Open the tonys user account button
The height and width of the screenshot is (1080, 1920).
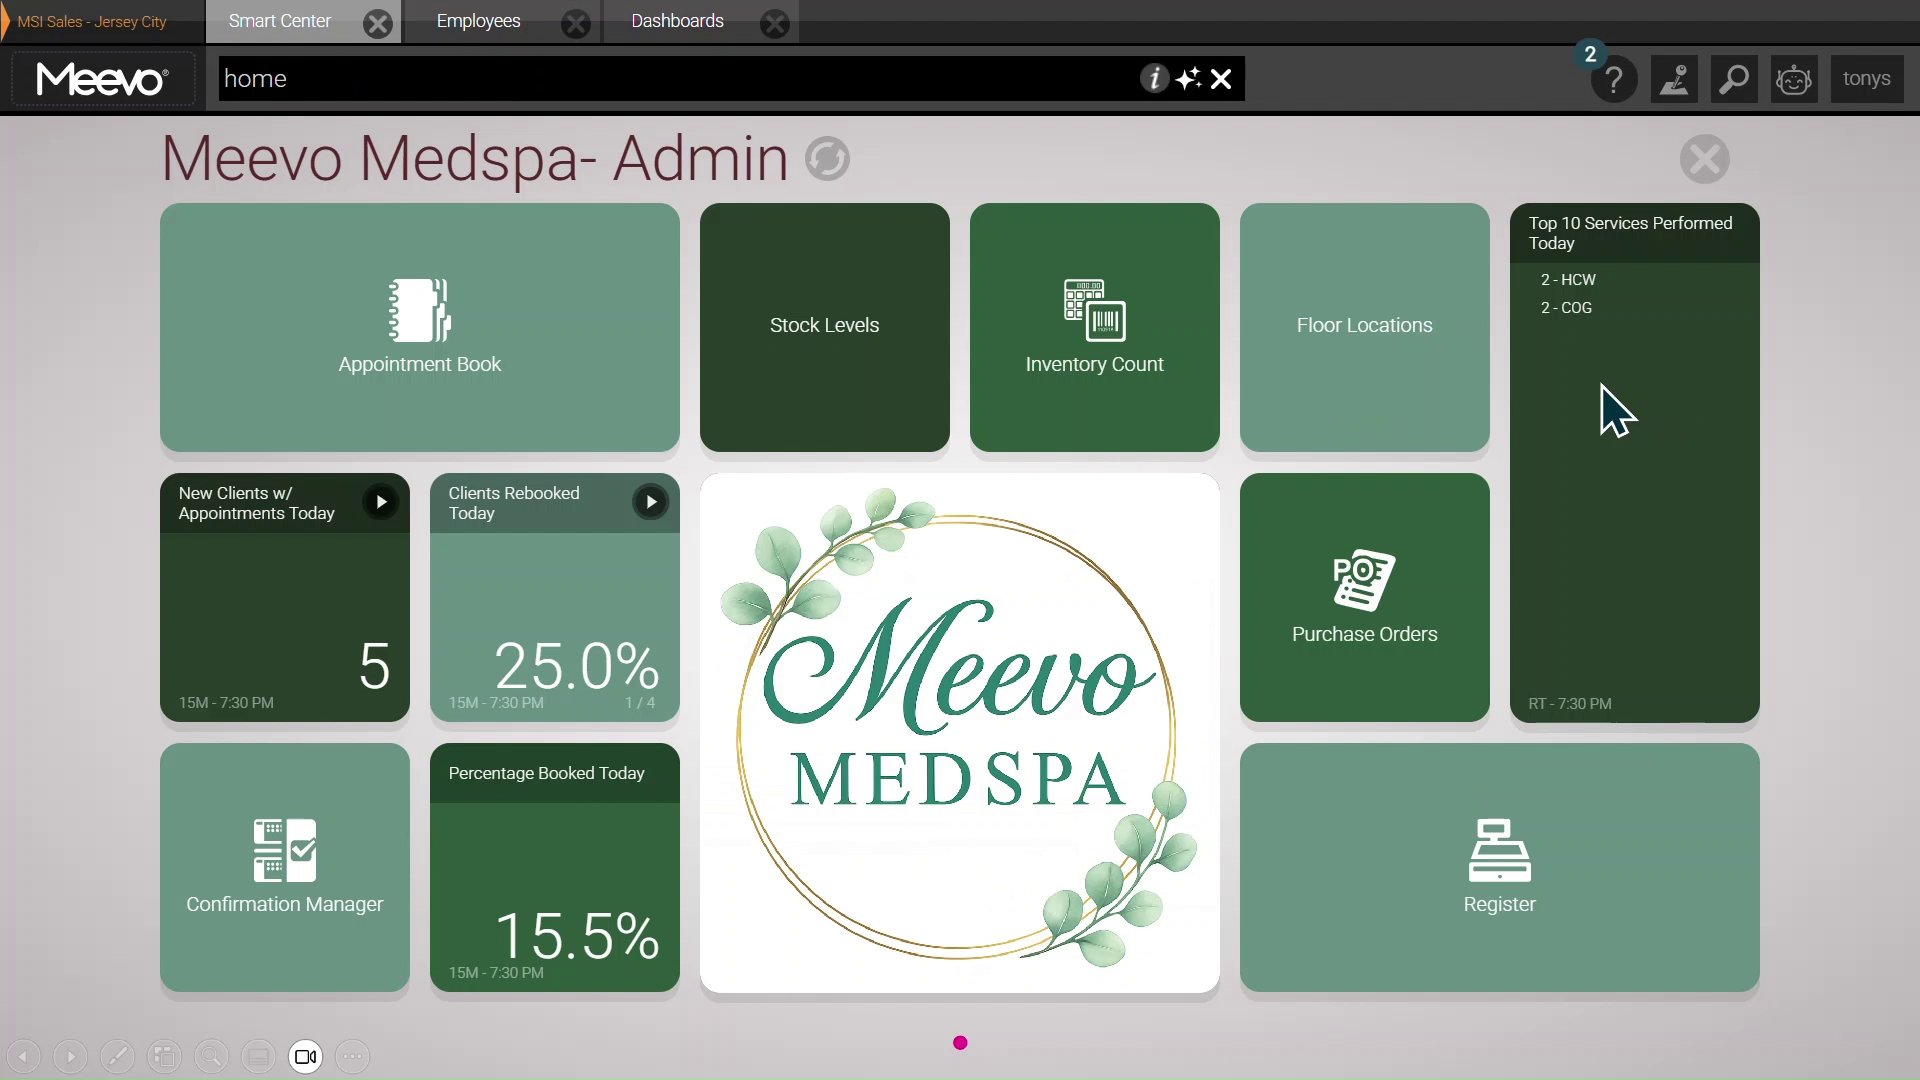pyautogui.click(x=1867, y=79)
